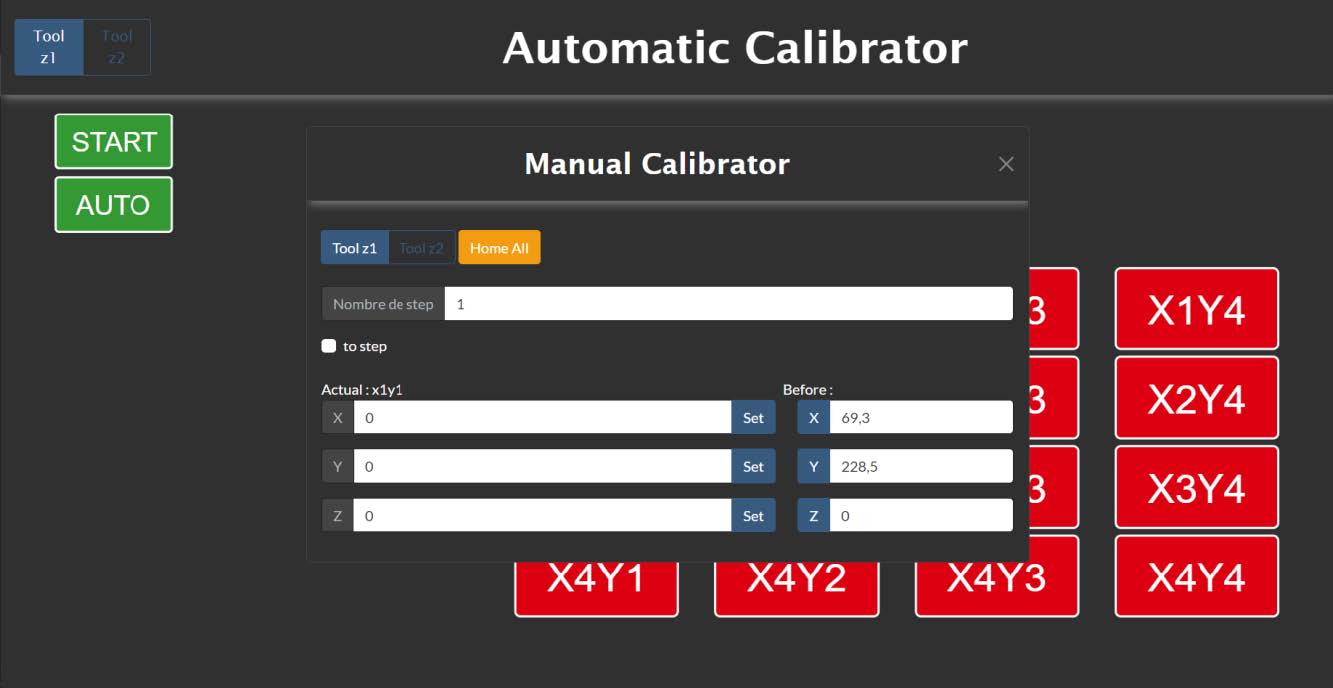Select the Tool z1 tab in the header

click(x=48, y=47)
